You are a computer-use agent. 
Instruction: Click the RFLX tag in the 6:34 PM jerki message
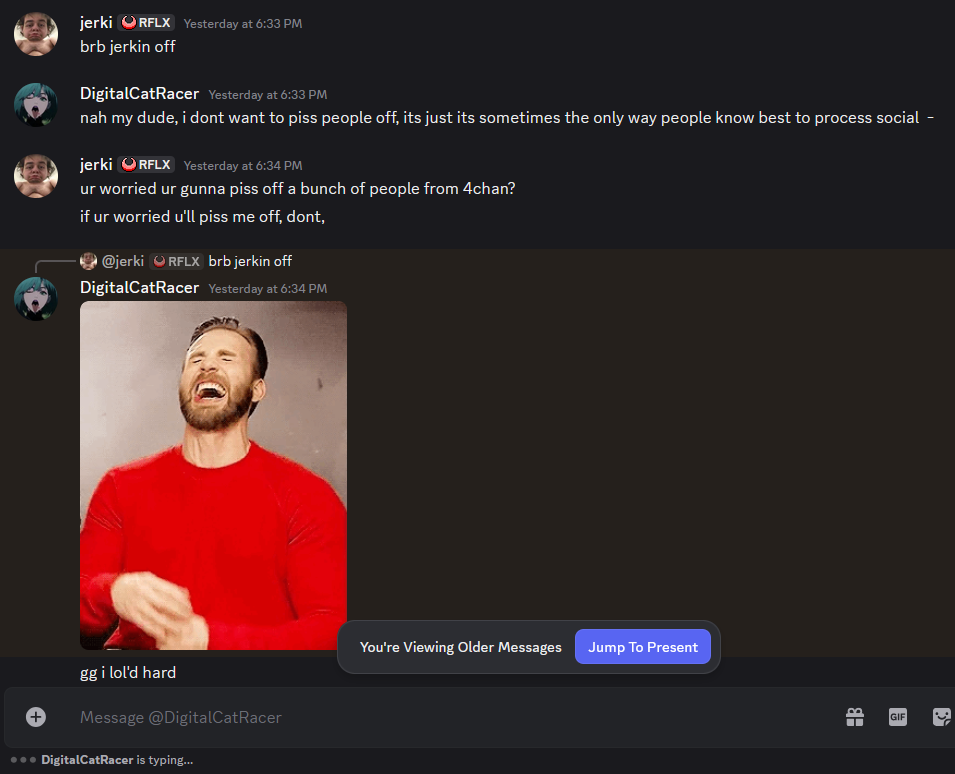click(x=146, y=164)
